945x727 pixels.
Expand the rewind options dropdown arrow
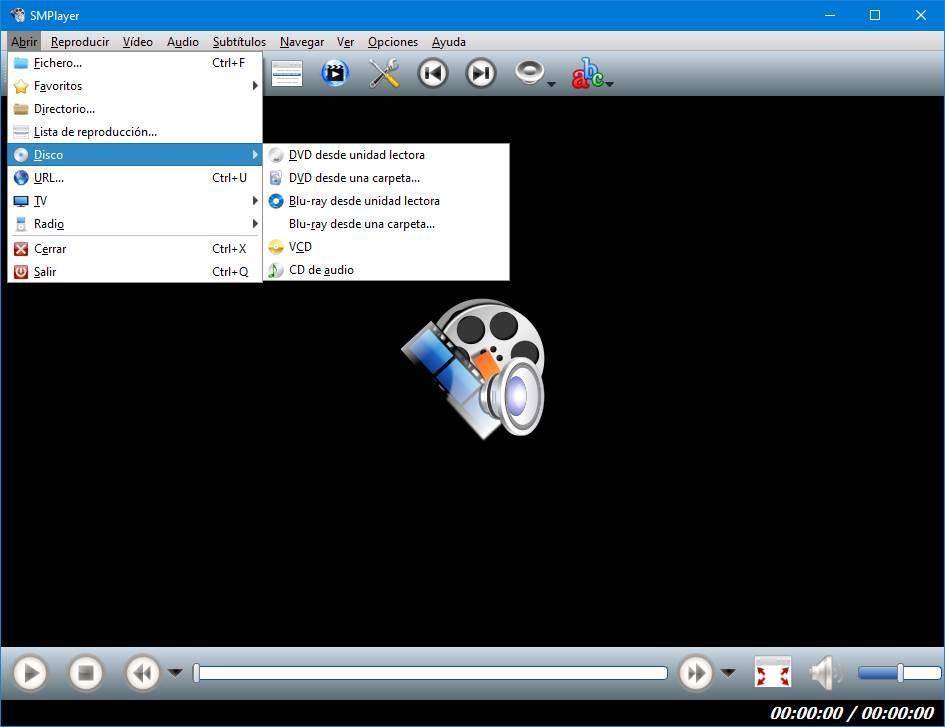click(x=175, y=672)
